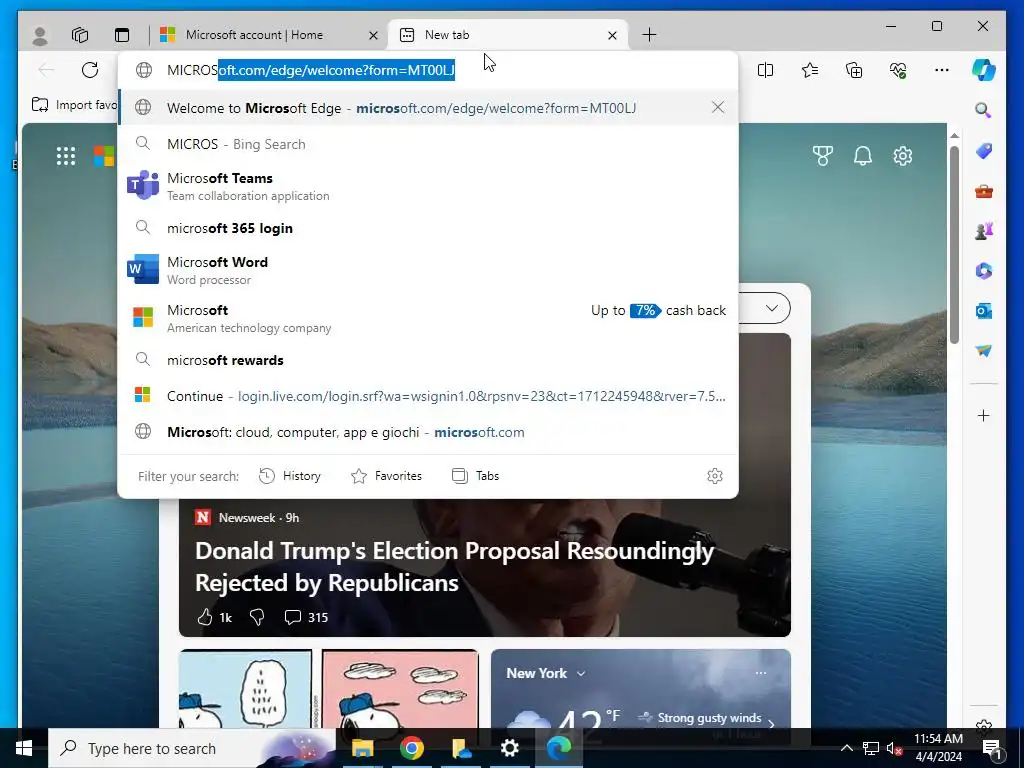Open sidebar Tools briefcase icon
The width and height of the screenshot is (1024, 768).
(x=984, y=191)
